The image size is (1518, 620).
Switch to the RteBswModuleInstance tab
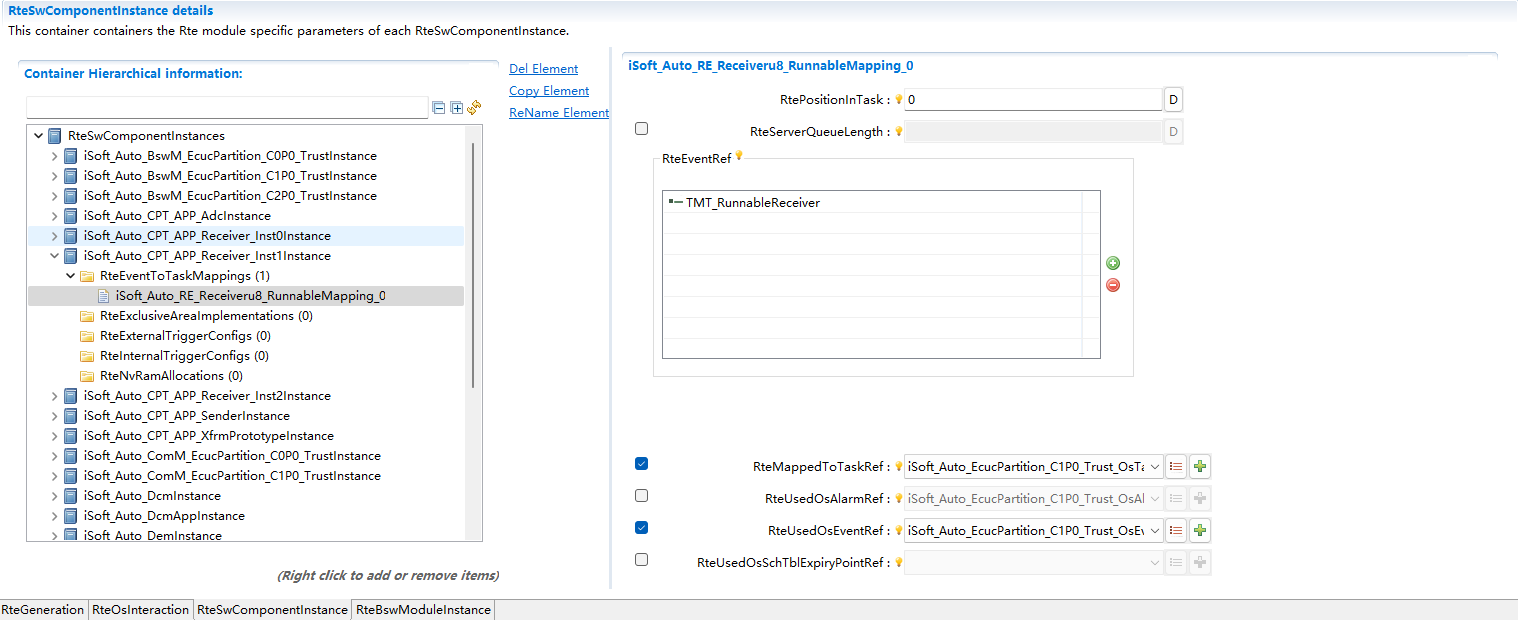[x=423, y=610]
